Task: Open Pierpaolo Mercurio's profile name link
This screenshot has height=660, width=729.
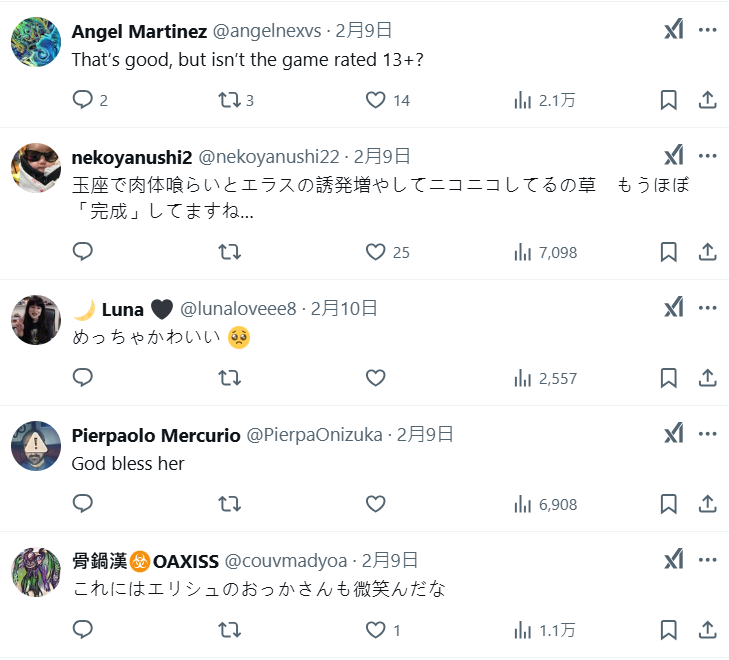Action: tap(156, 435)
